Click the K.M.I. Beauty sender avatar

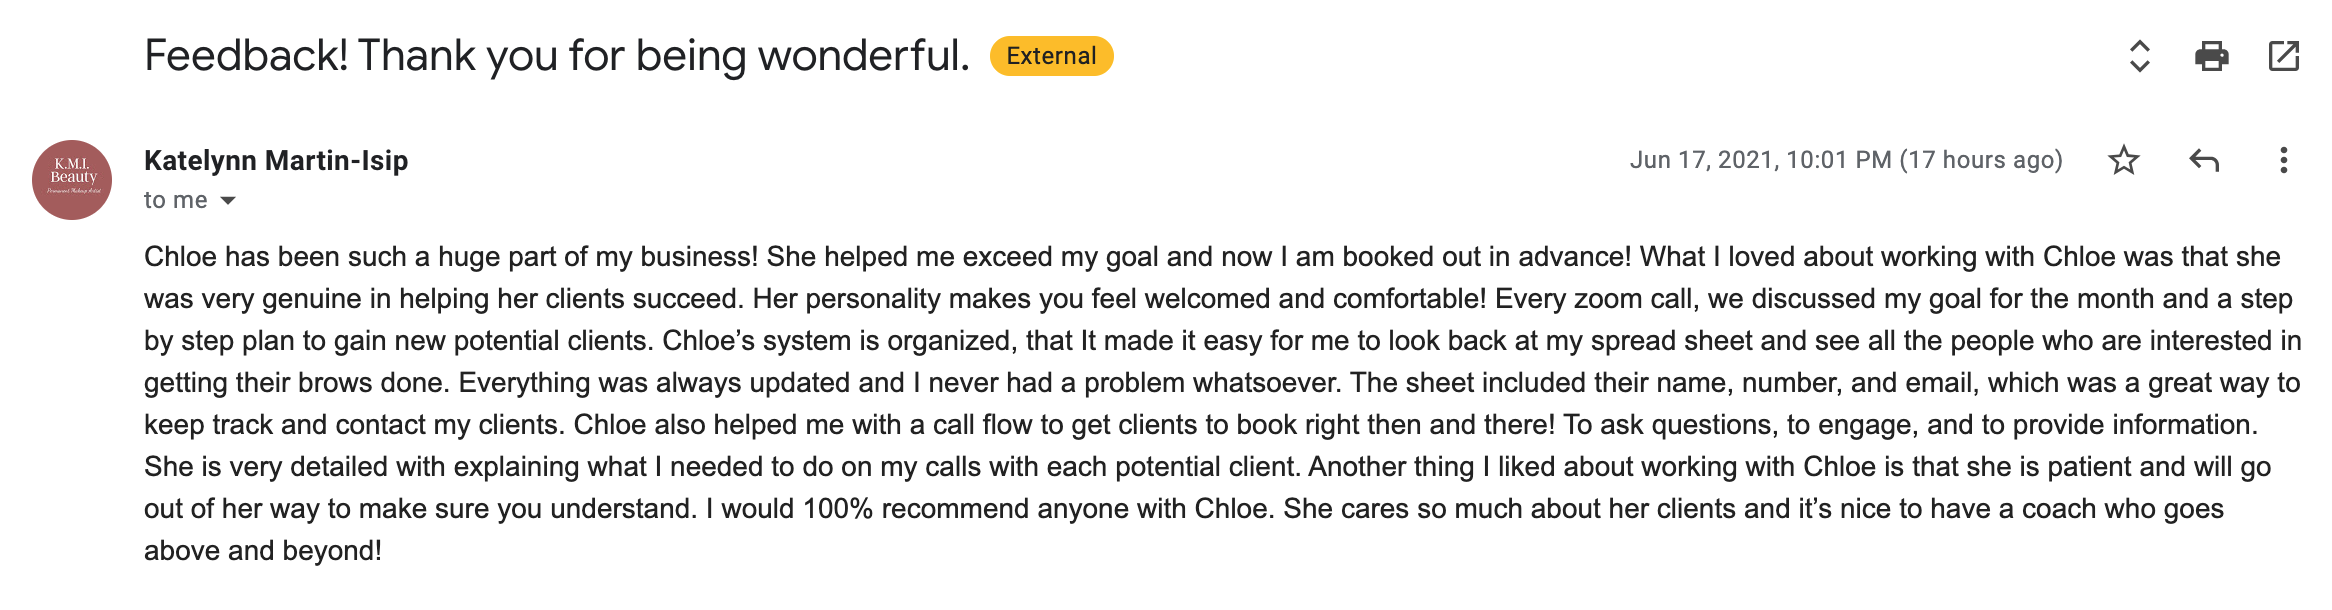[x=72, y=180]
